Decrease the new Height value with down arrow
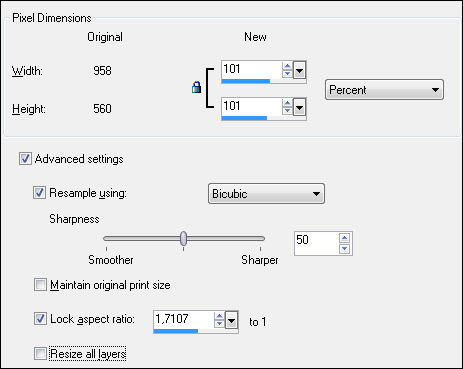 pyautogui.click(x=287, y=111)
